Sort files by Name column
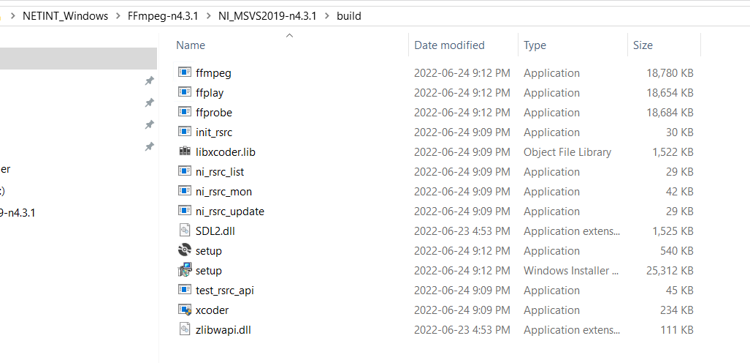Viewport: 750px width, 363px height. pyautogui.click(x=190, y=45)
